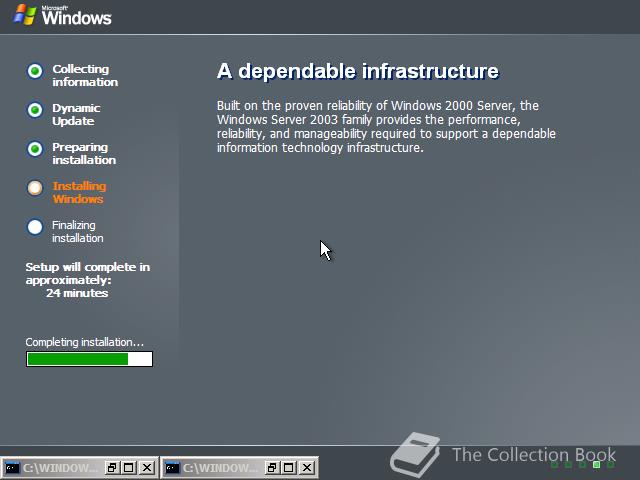This screenshot has width=640, height=480.
Task: Click the 'Dynamic Update' step label
Action: tap(76, 115)
